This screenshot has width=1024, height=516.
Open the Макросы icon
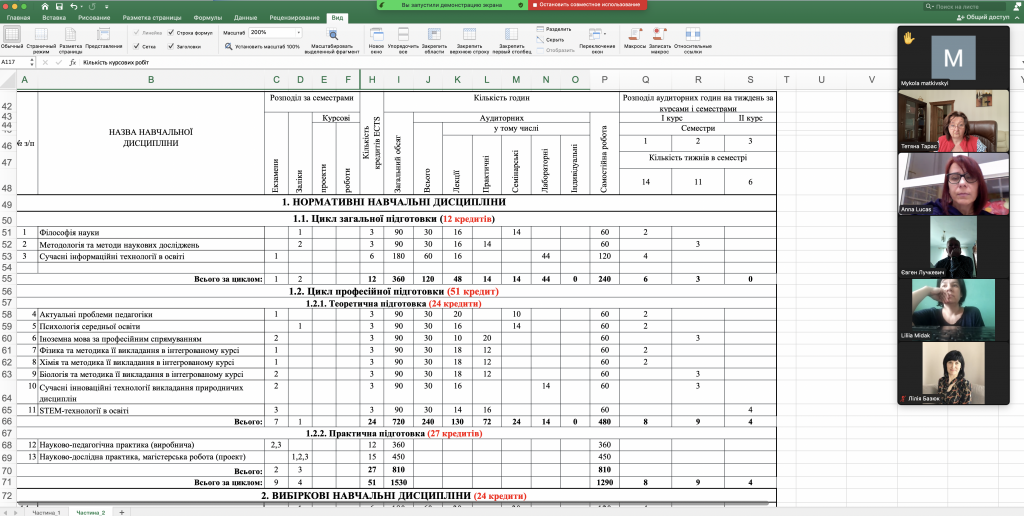pos(634,34)
